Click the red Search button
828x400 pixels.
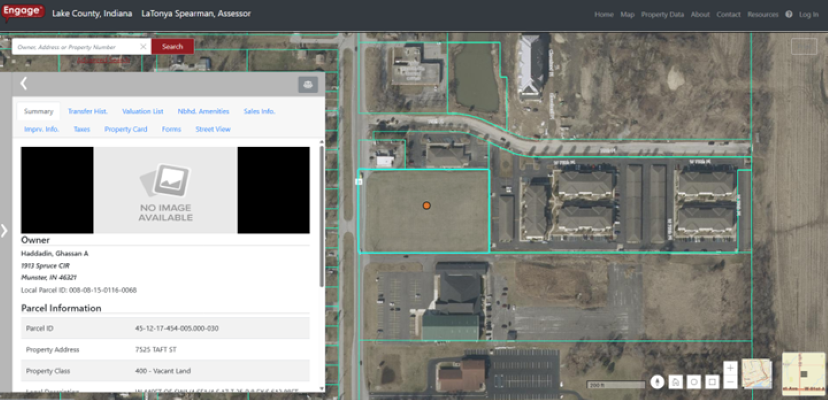click(x=173, y=46)
